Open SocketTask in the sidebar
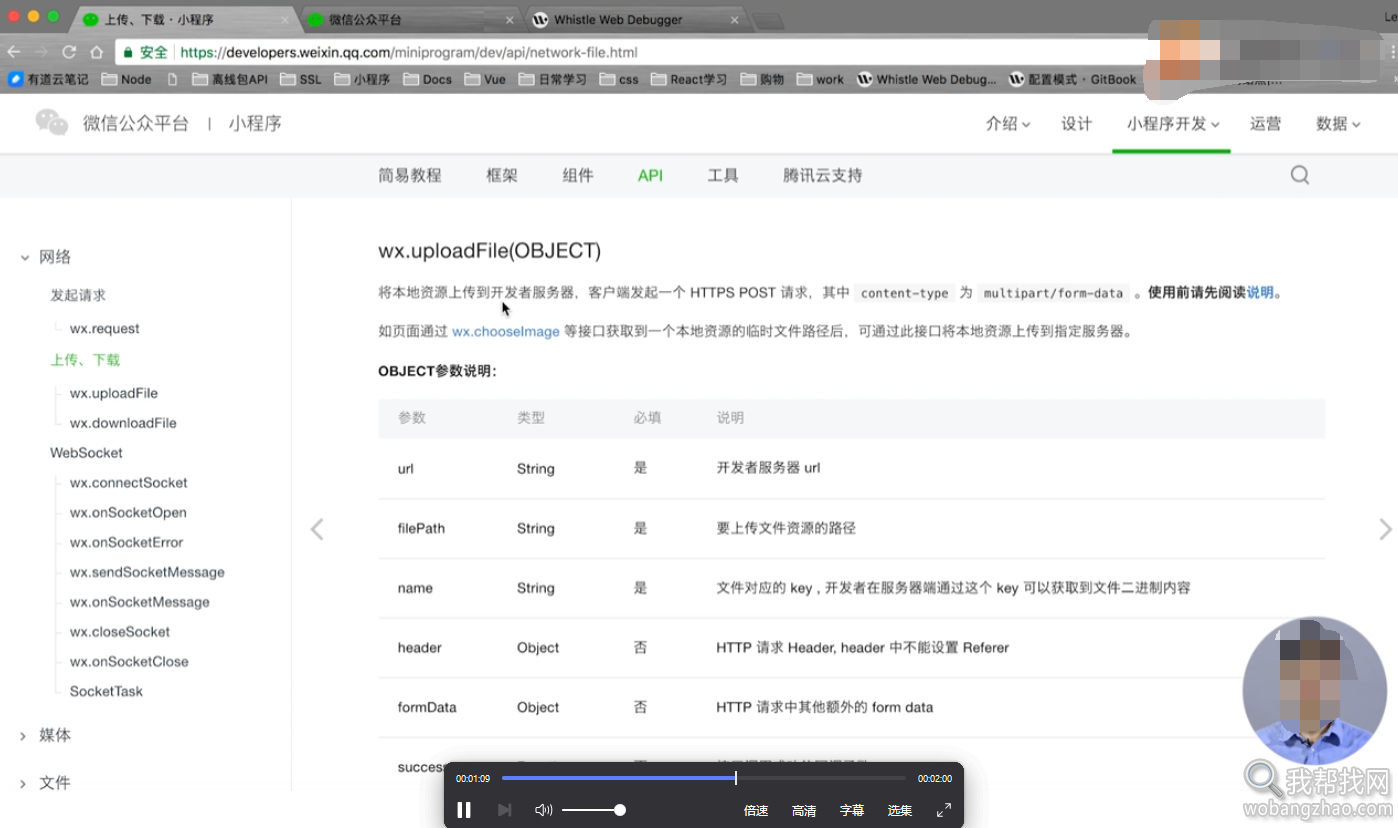The image size is (1398, 828). [x=106, y=692]
